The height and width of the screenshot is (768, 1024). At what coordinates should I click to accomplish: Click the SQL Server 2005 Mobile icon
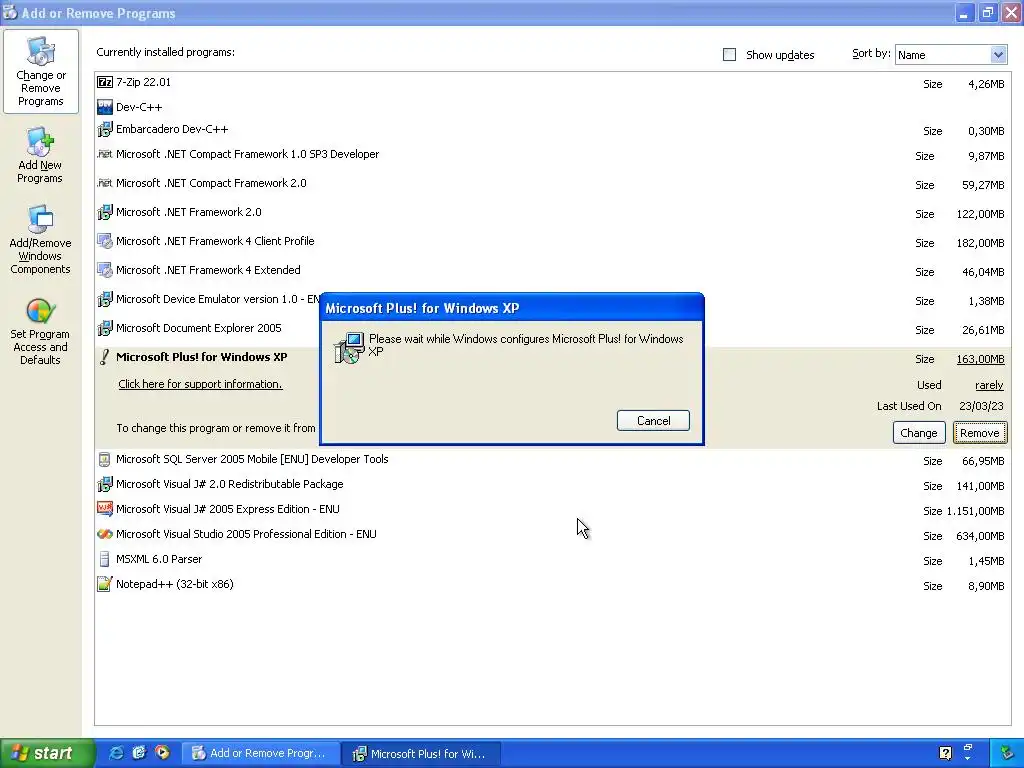pos(104,459)
